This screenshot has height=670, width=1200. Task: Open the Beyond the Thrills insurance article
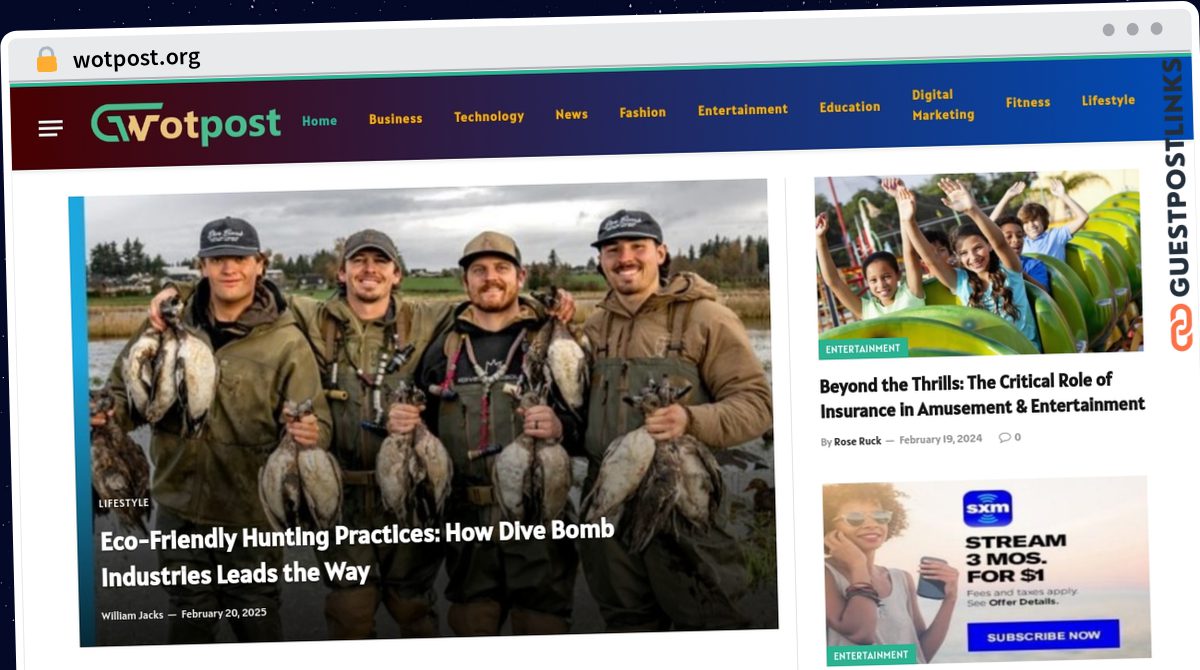tap(982, 394)
